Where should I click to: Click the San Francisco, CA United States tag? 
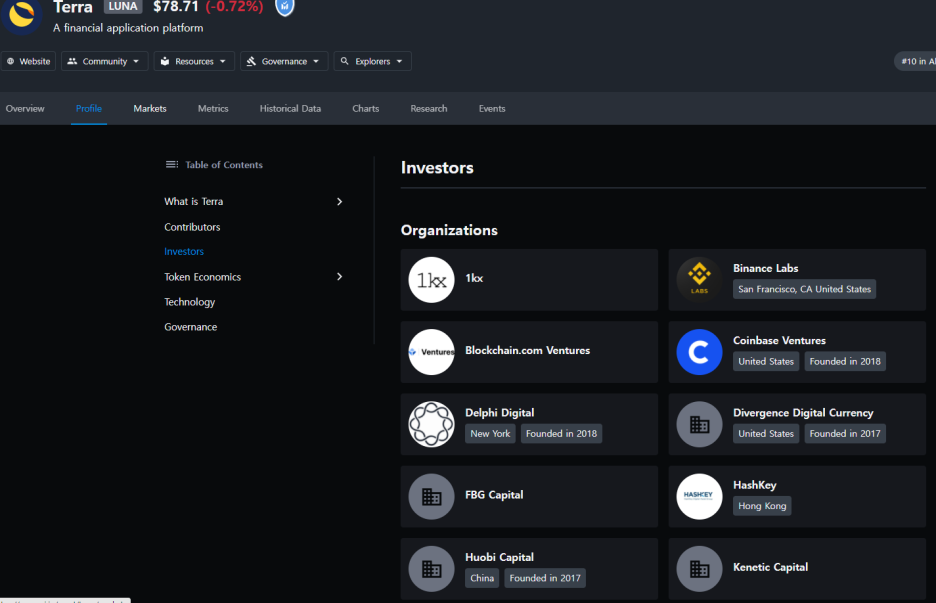(804, 289)
